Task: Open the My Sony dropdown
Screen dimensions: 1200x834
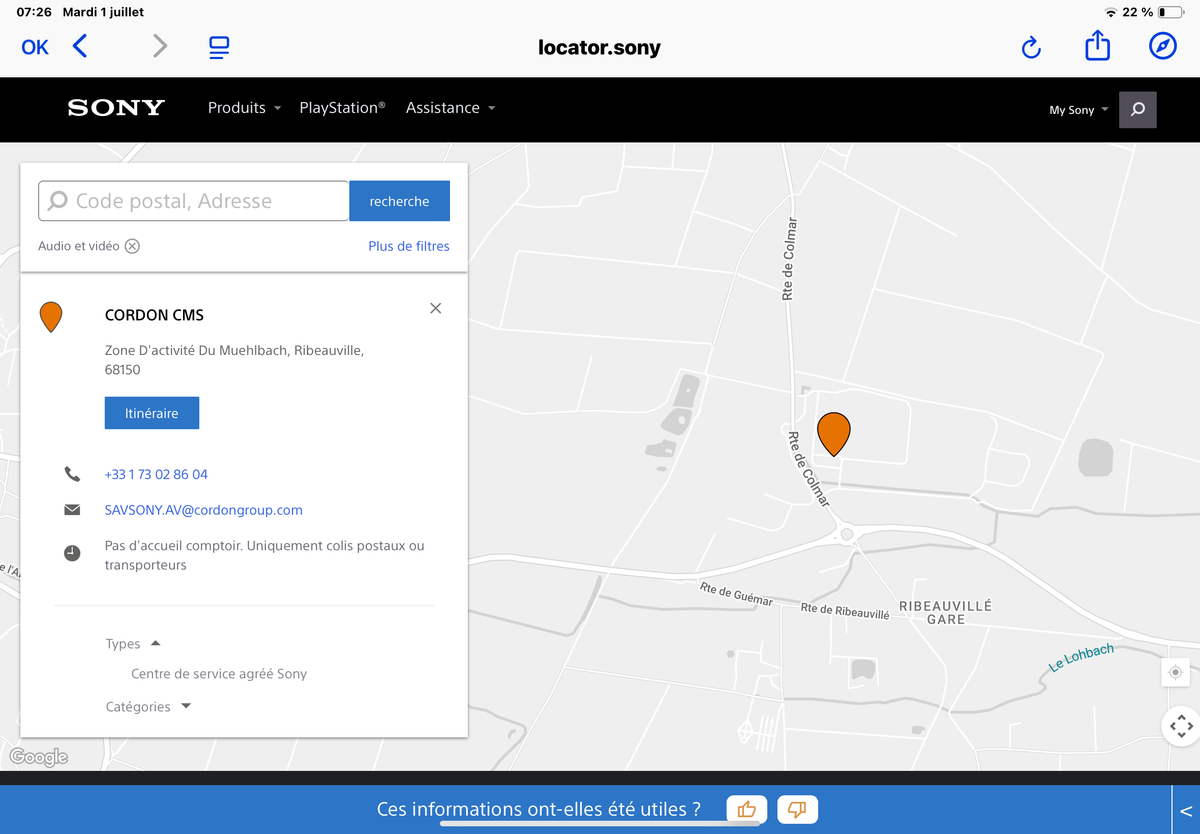Action: coord(1078,110)
